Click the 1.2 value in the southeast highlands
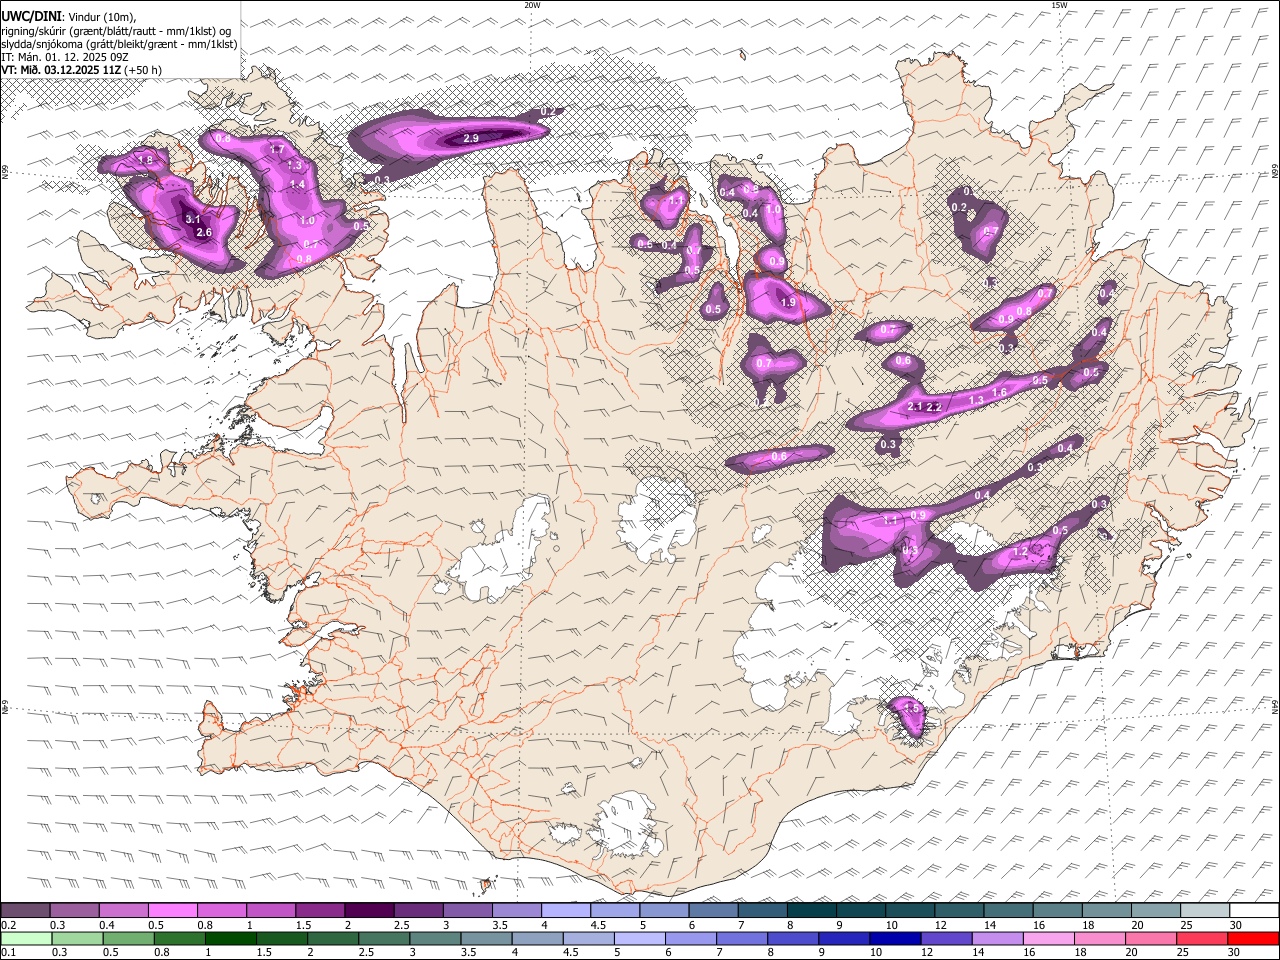The height and width of the screenshot is (960, 1280). click(x=1021, y=552)
